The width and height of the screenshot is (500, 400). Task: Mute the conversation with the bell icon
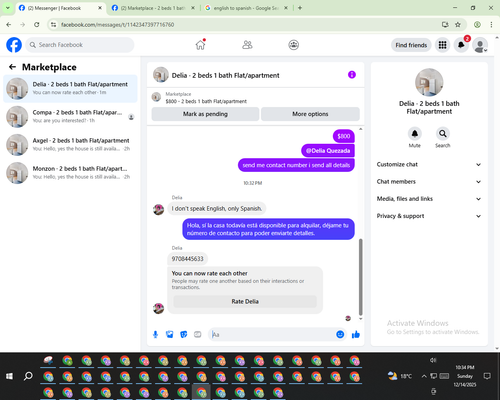415,134
